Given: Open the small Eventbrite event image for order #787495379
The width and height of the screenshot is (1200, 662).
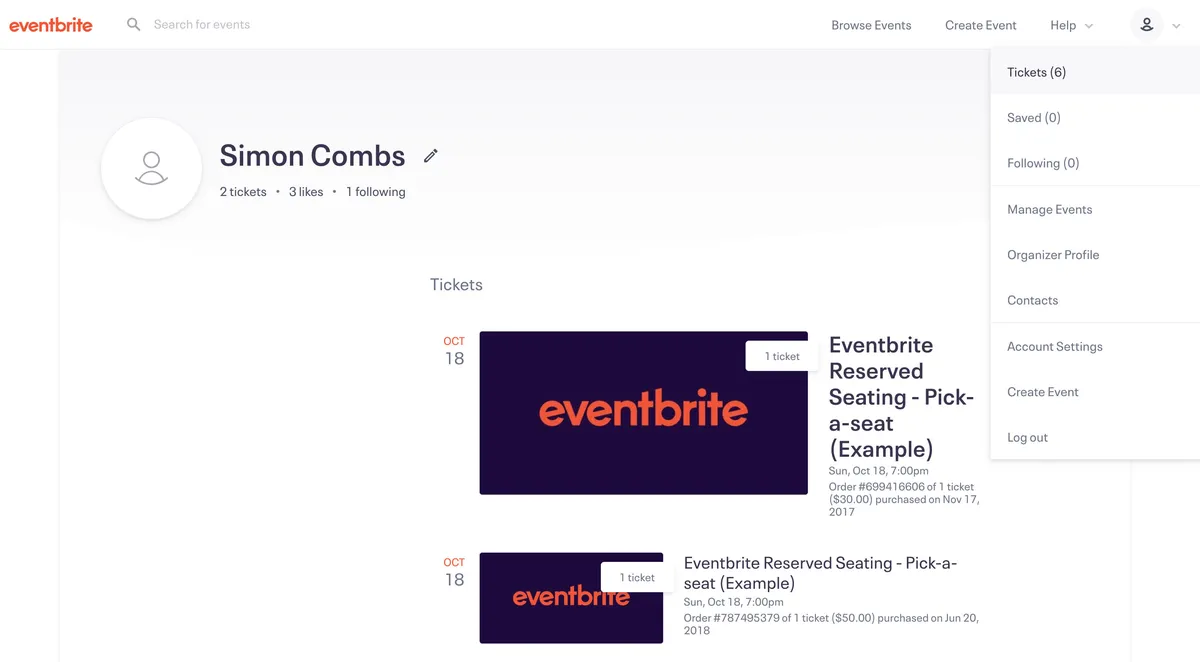Looking at the screenshot, I should (x=571, y=598).
